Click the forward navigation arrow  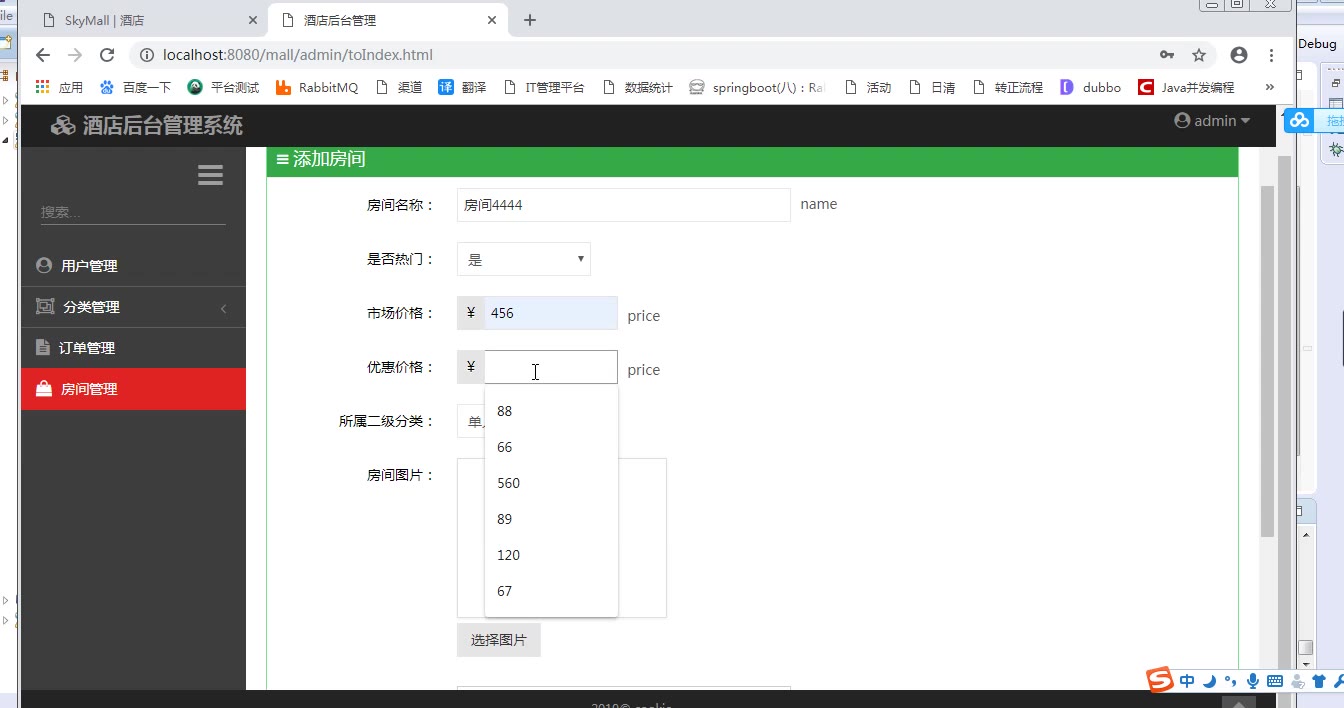[x=74, y=55]
